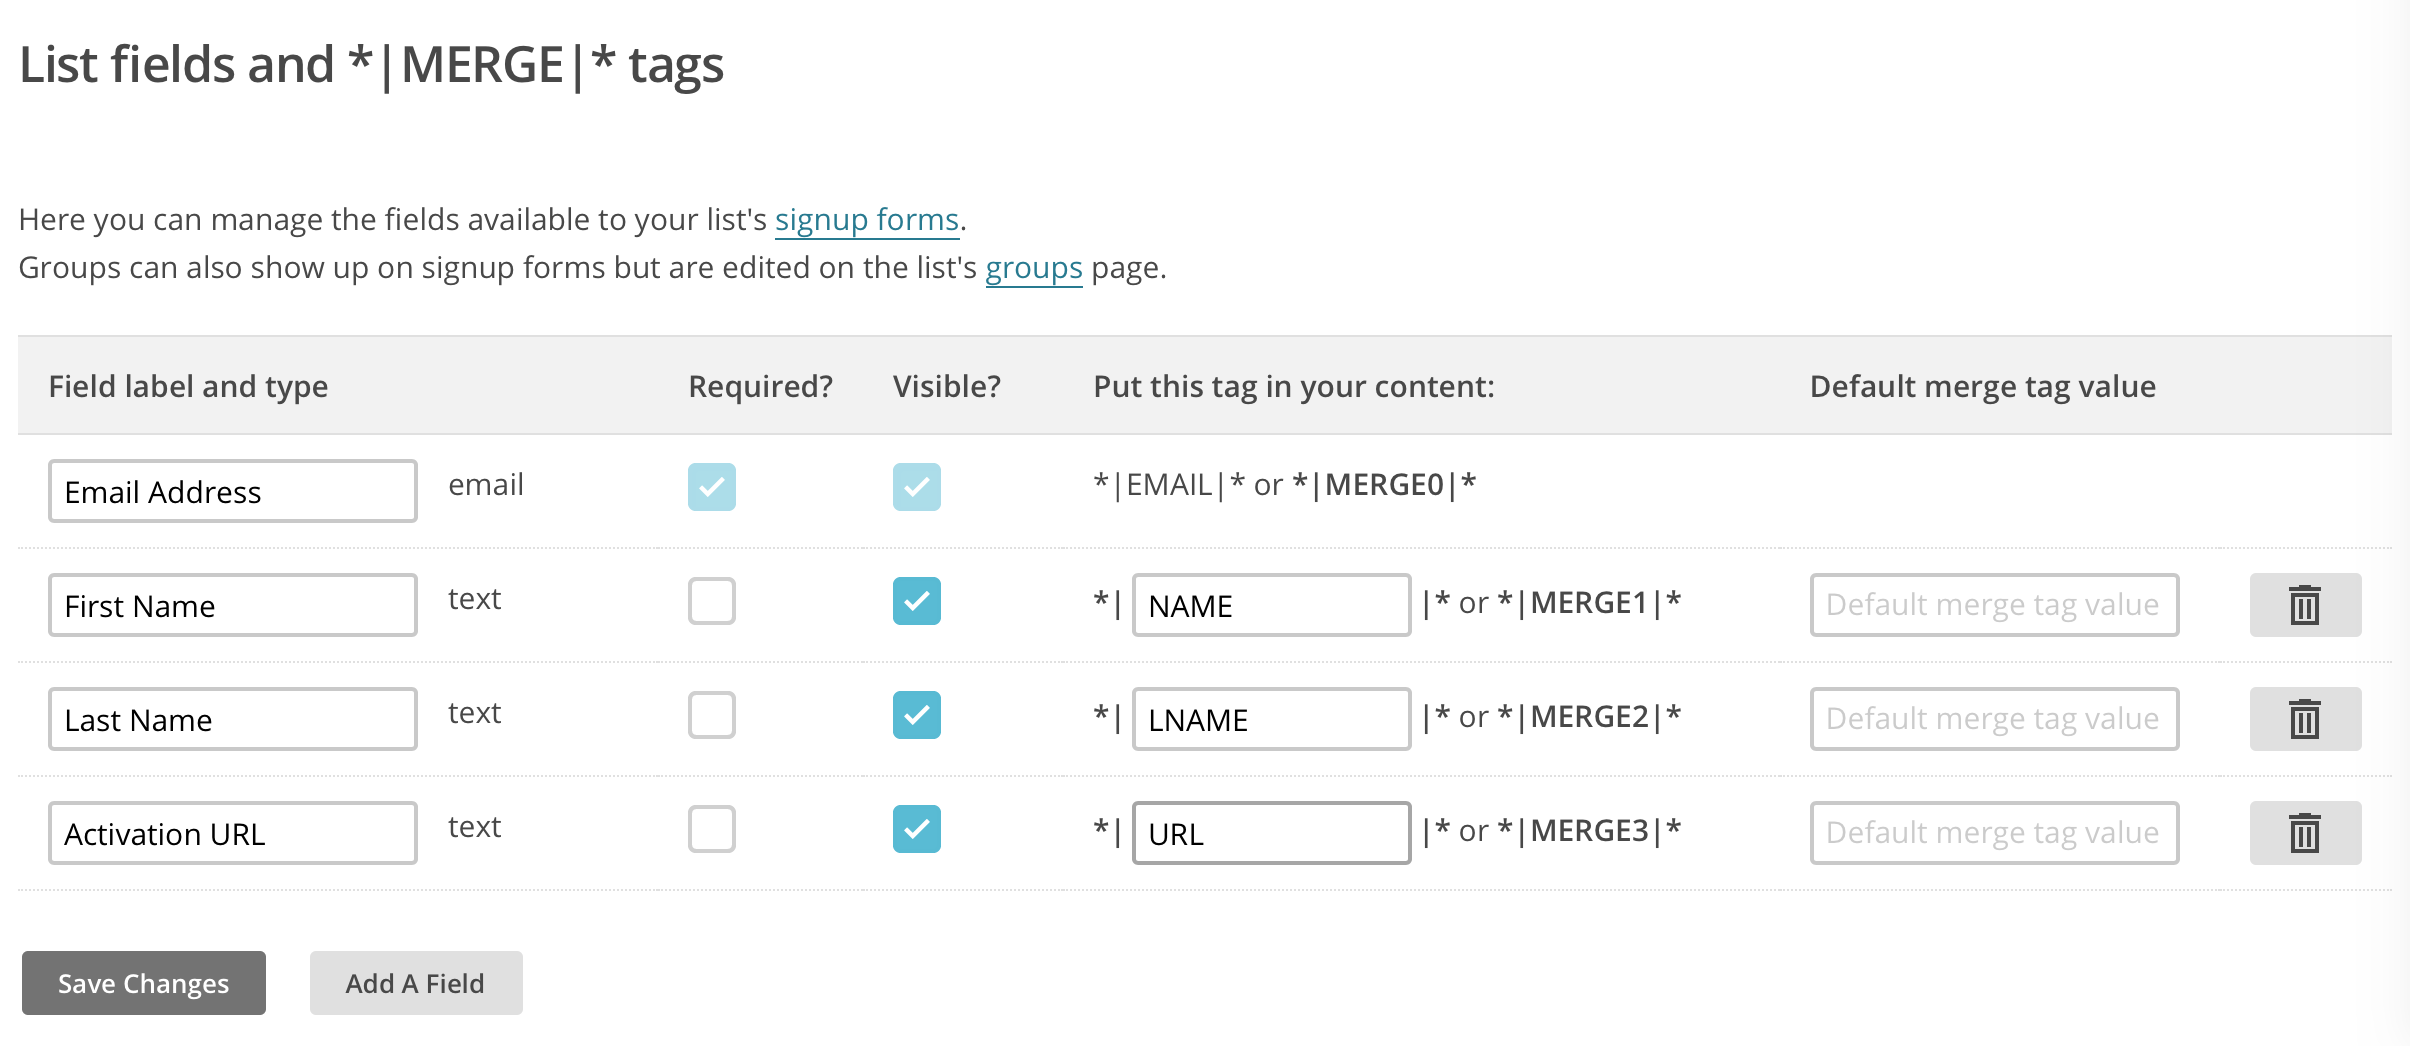The image size is (2410, 1046).
Task: Open the signup forms link
Action: (867, 219)
